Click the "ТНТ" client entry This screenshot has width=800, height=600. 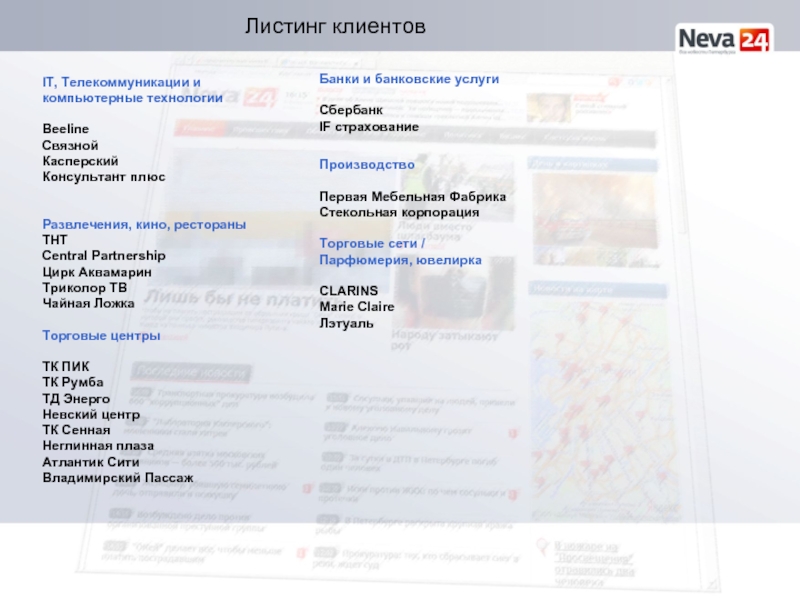(55, 240)
